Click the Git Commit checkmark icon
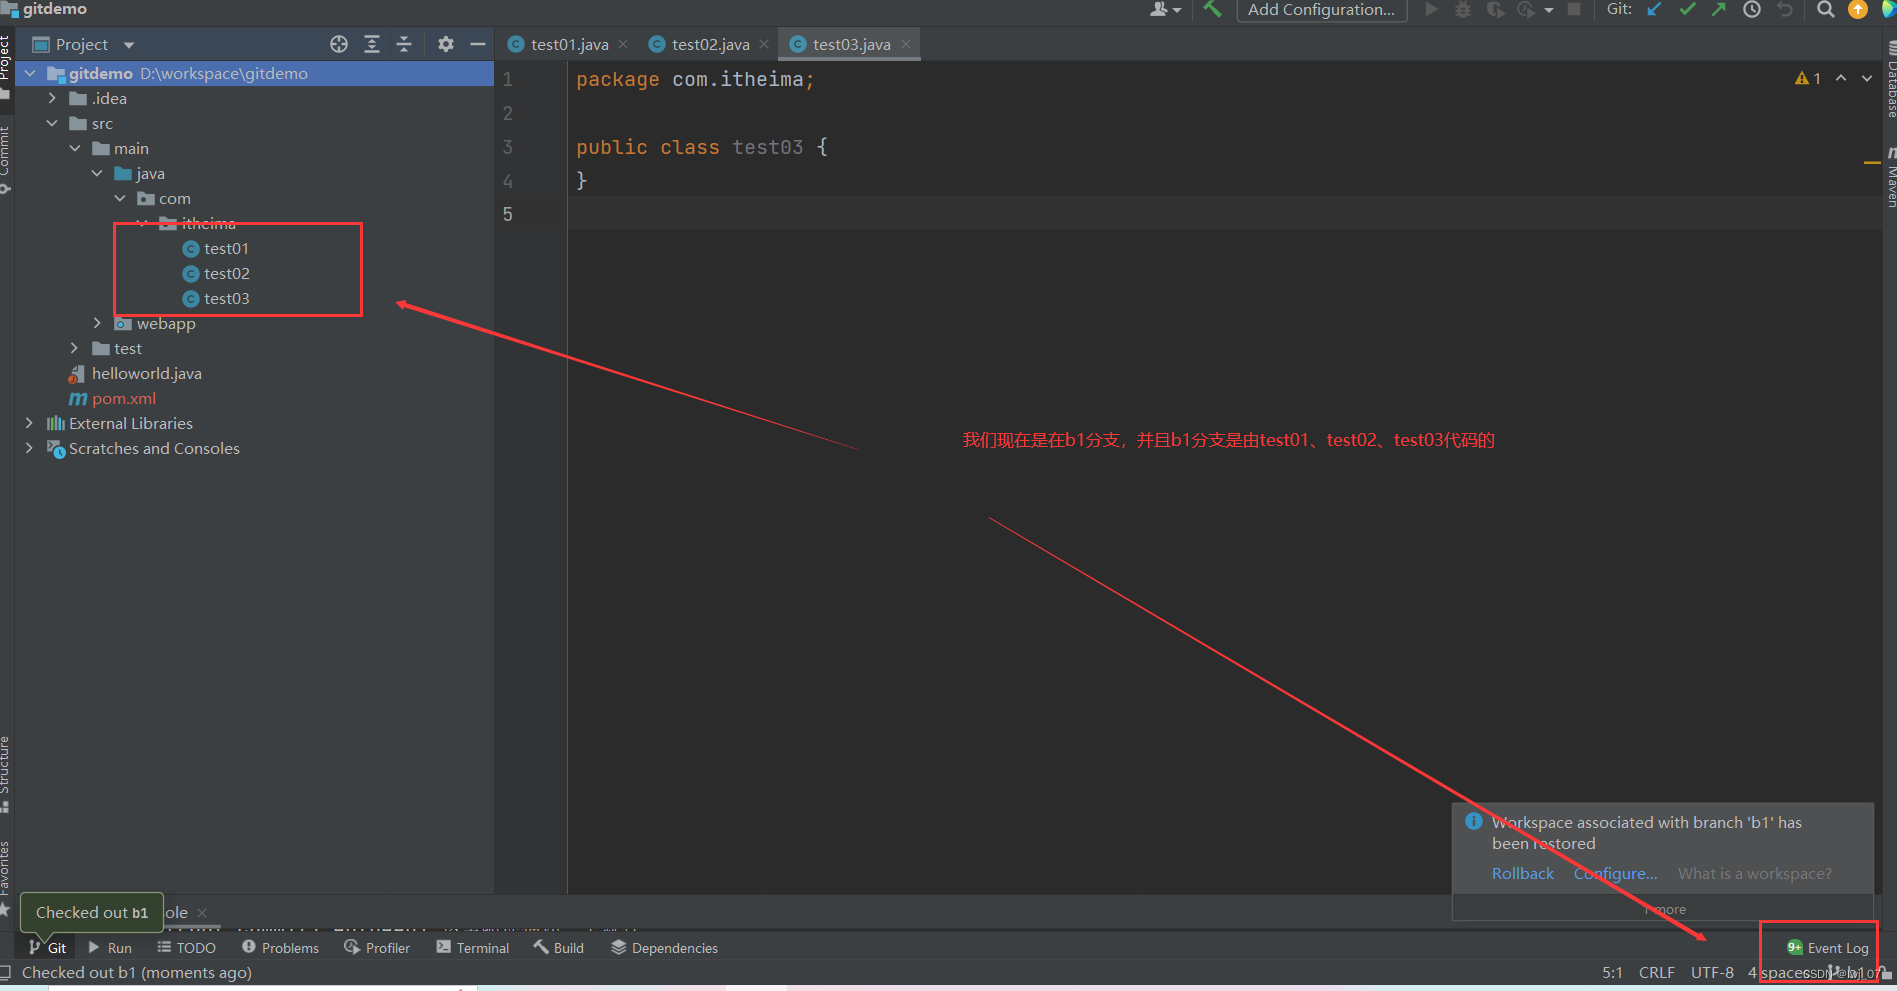1897x991 pixels. pos(1687,10)
